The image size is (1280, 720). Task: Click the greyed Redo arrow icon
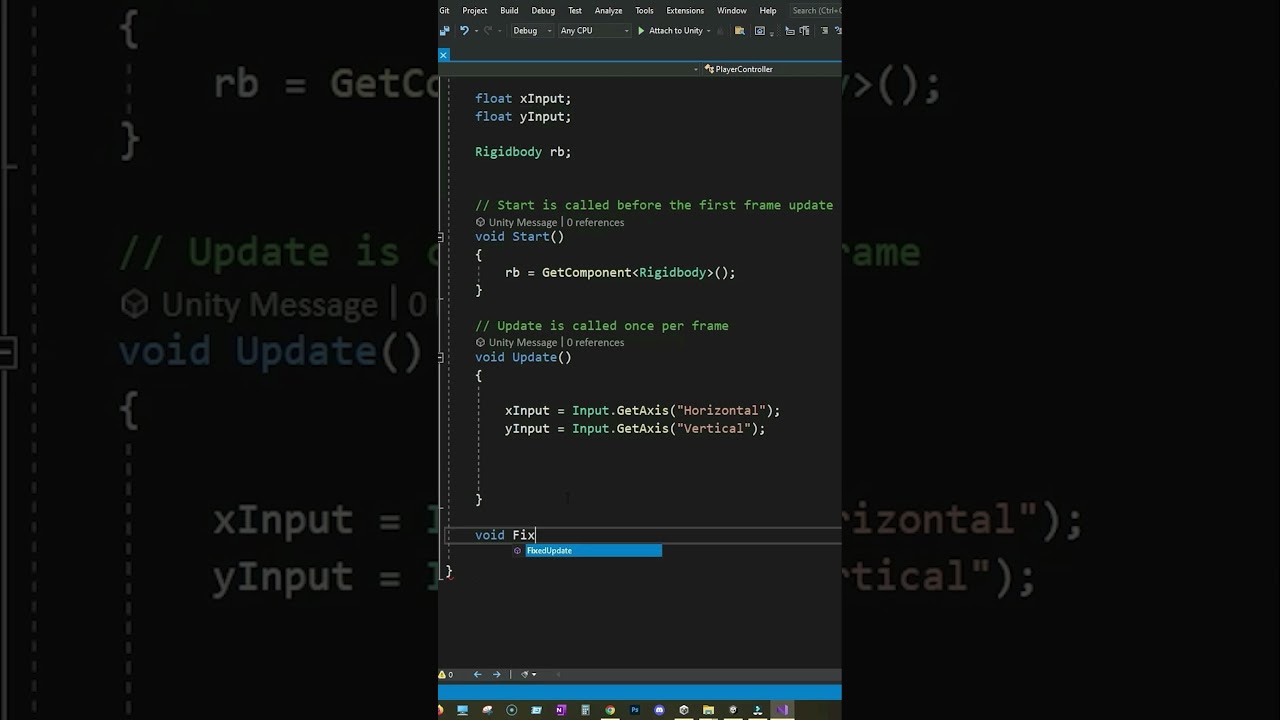(488, 31)
